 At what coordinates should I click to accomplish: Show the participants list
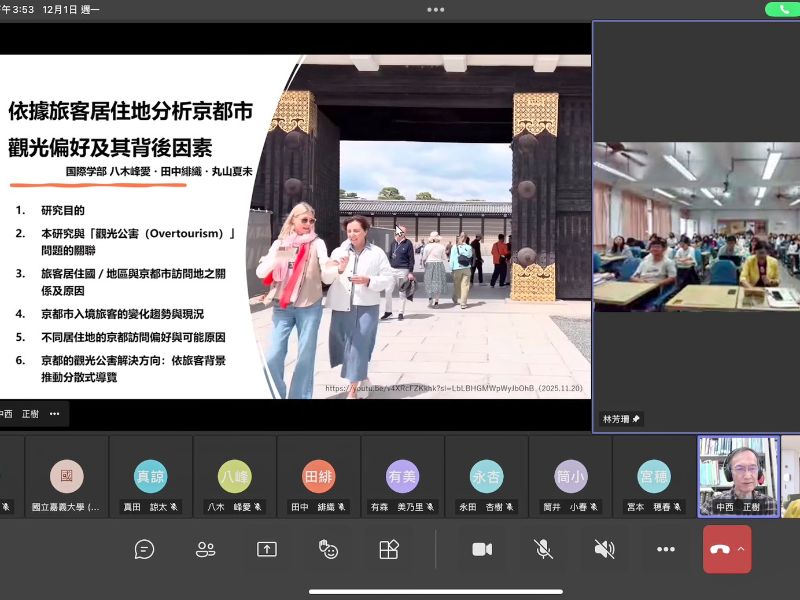[x=204, y=549]
